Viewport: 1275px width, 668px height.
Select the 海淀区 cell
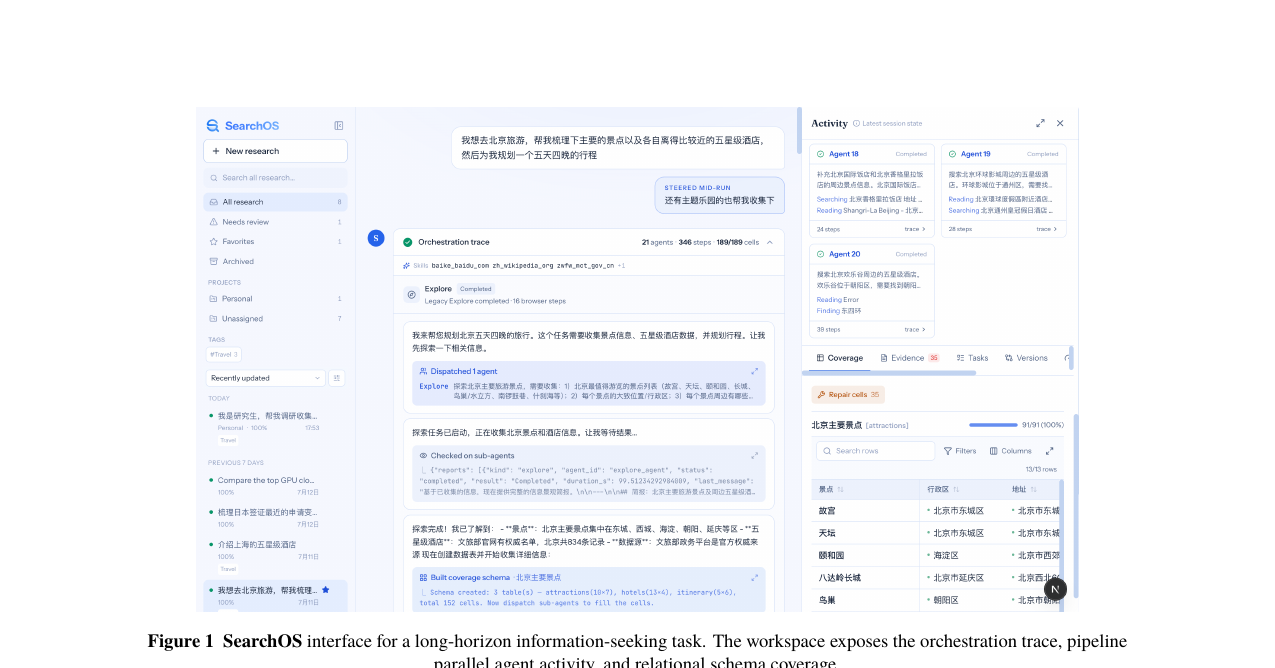962,555
